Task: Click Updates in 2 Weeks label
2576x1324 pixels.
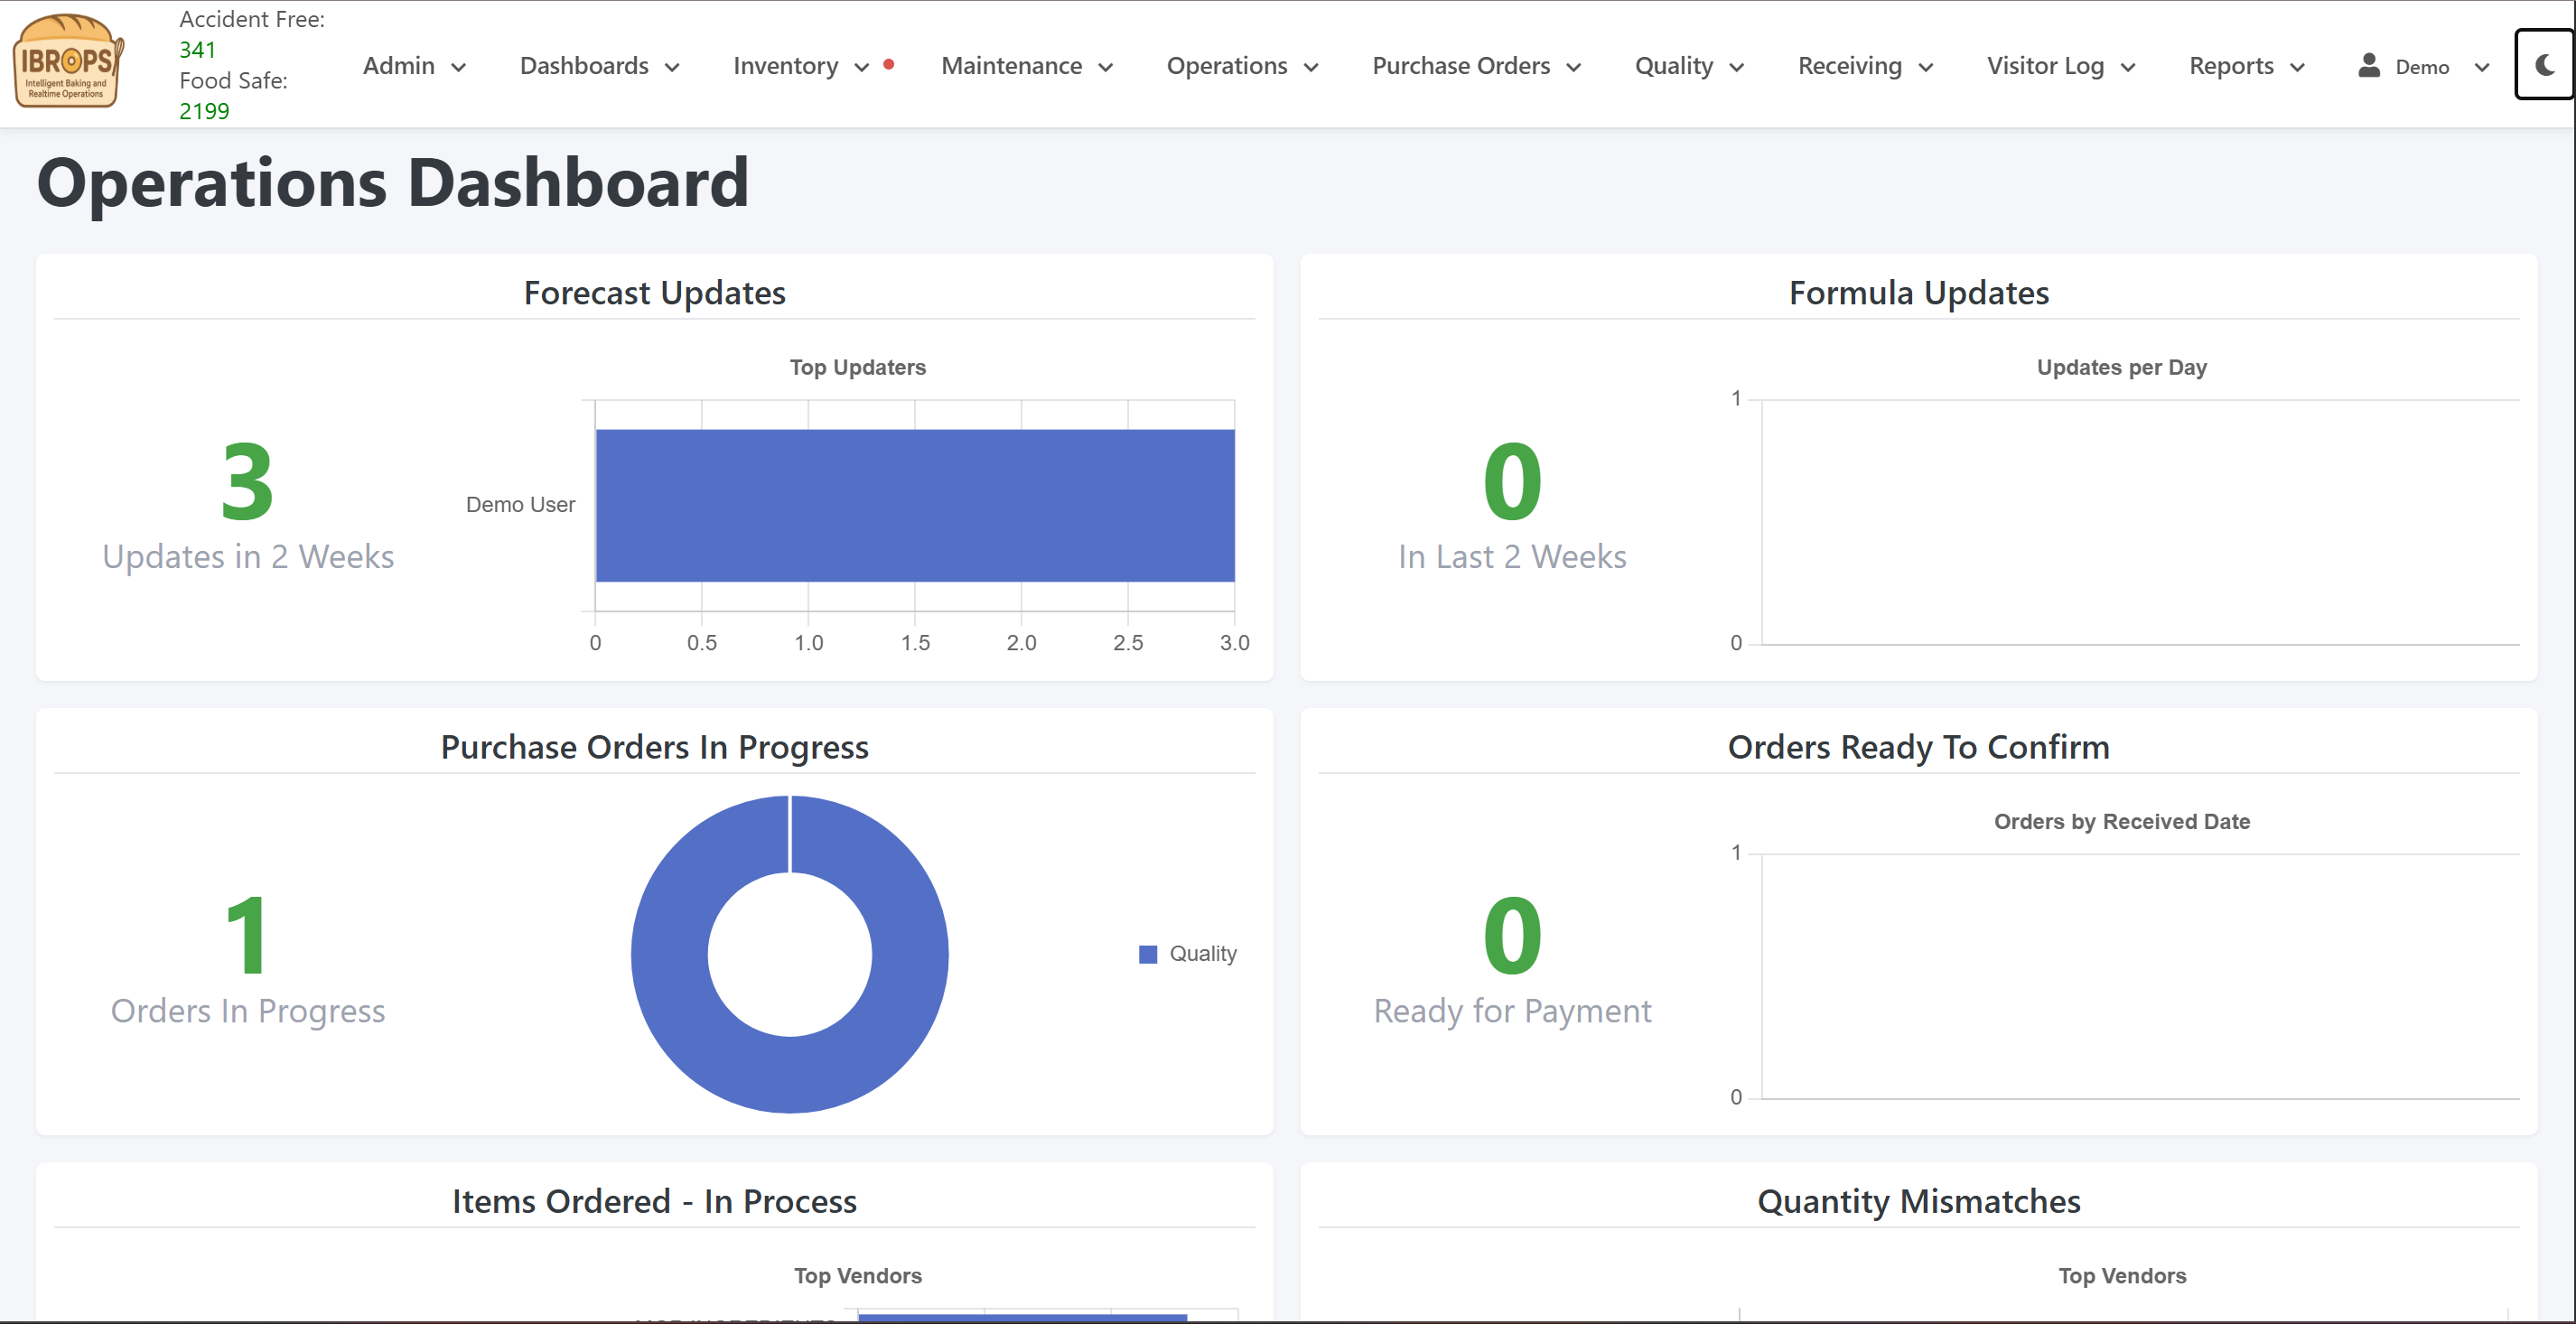Action: click(x=248, y=556)
